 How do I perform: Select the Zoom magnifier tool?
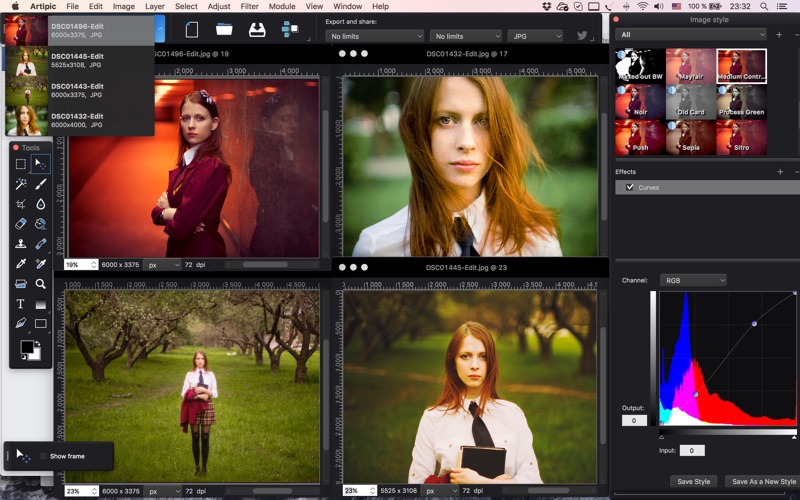pyautogui.click(x=41, y=284)
